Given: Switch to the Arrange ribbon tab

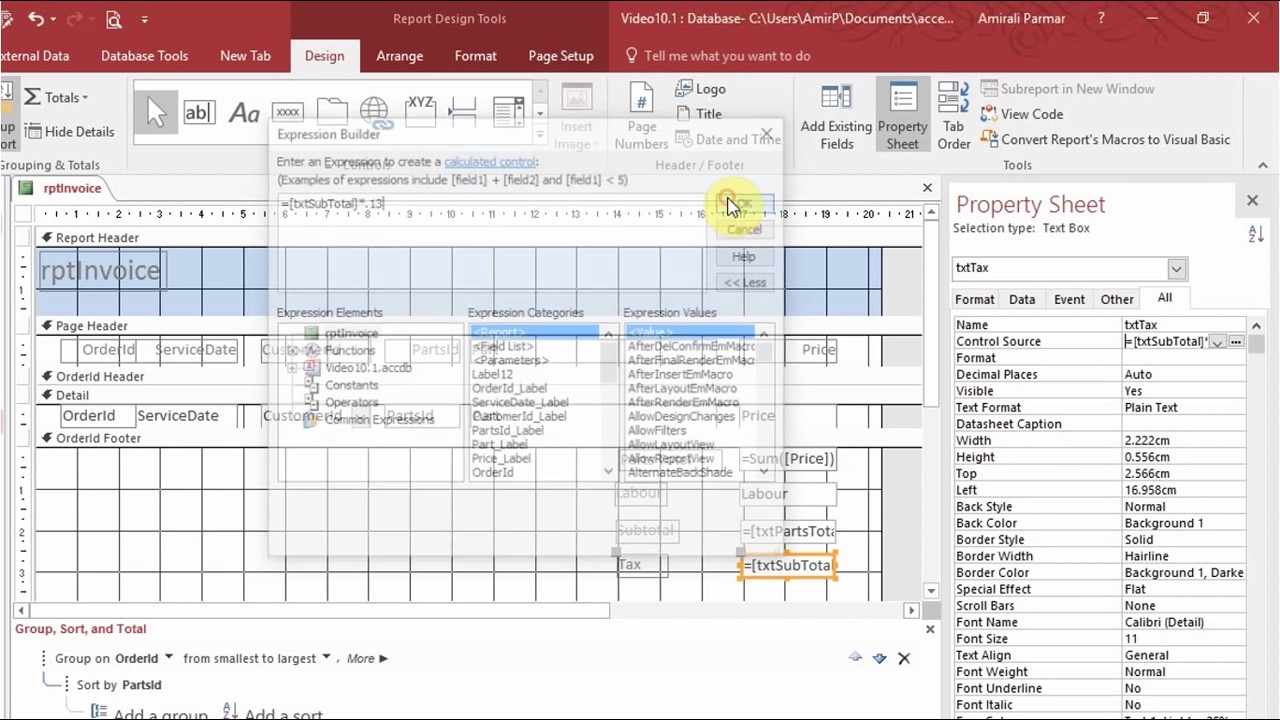Looking at the screenshot, I should (x=399, y=56).
